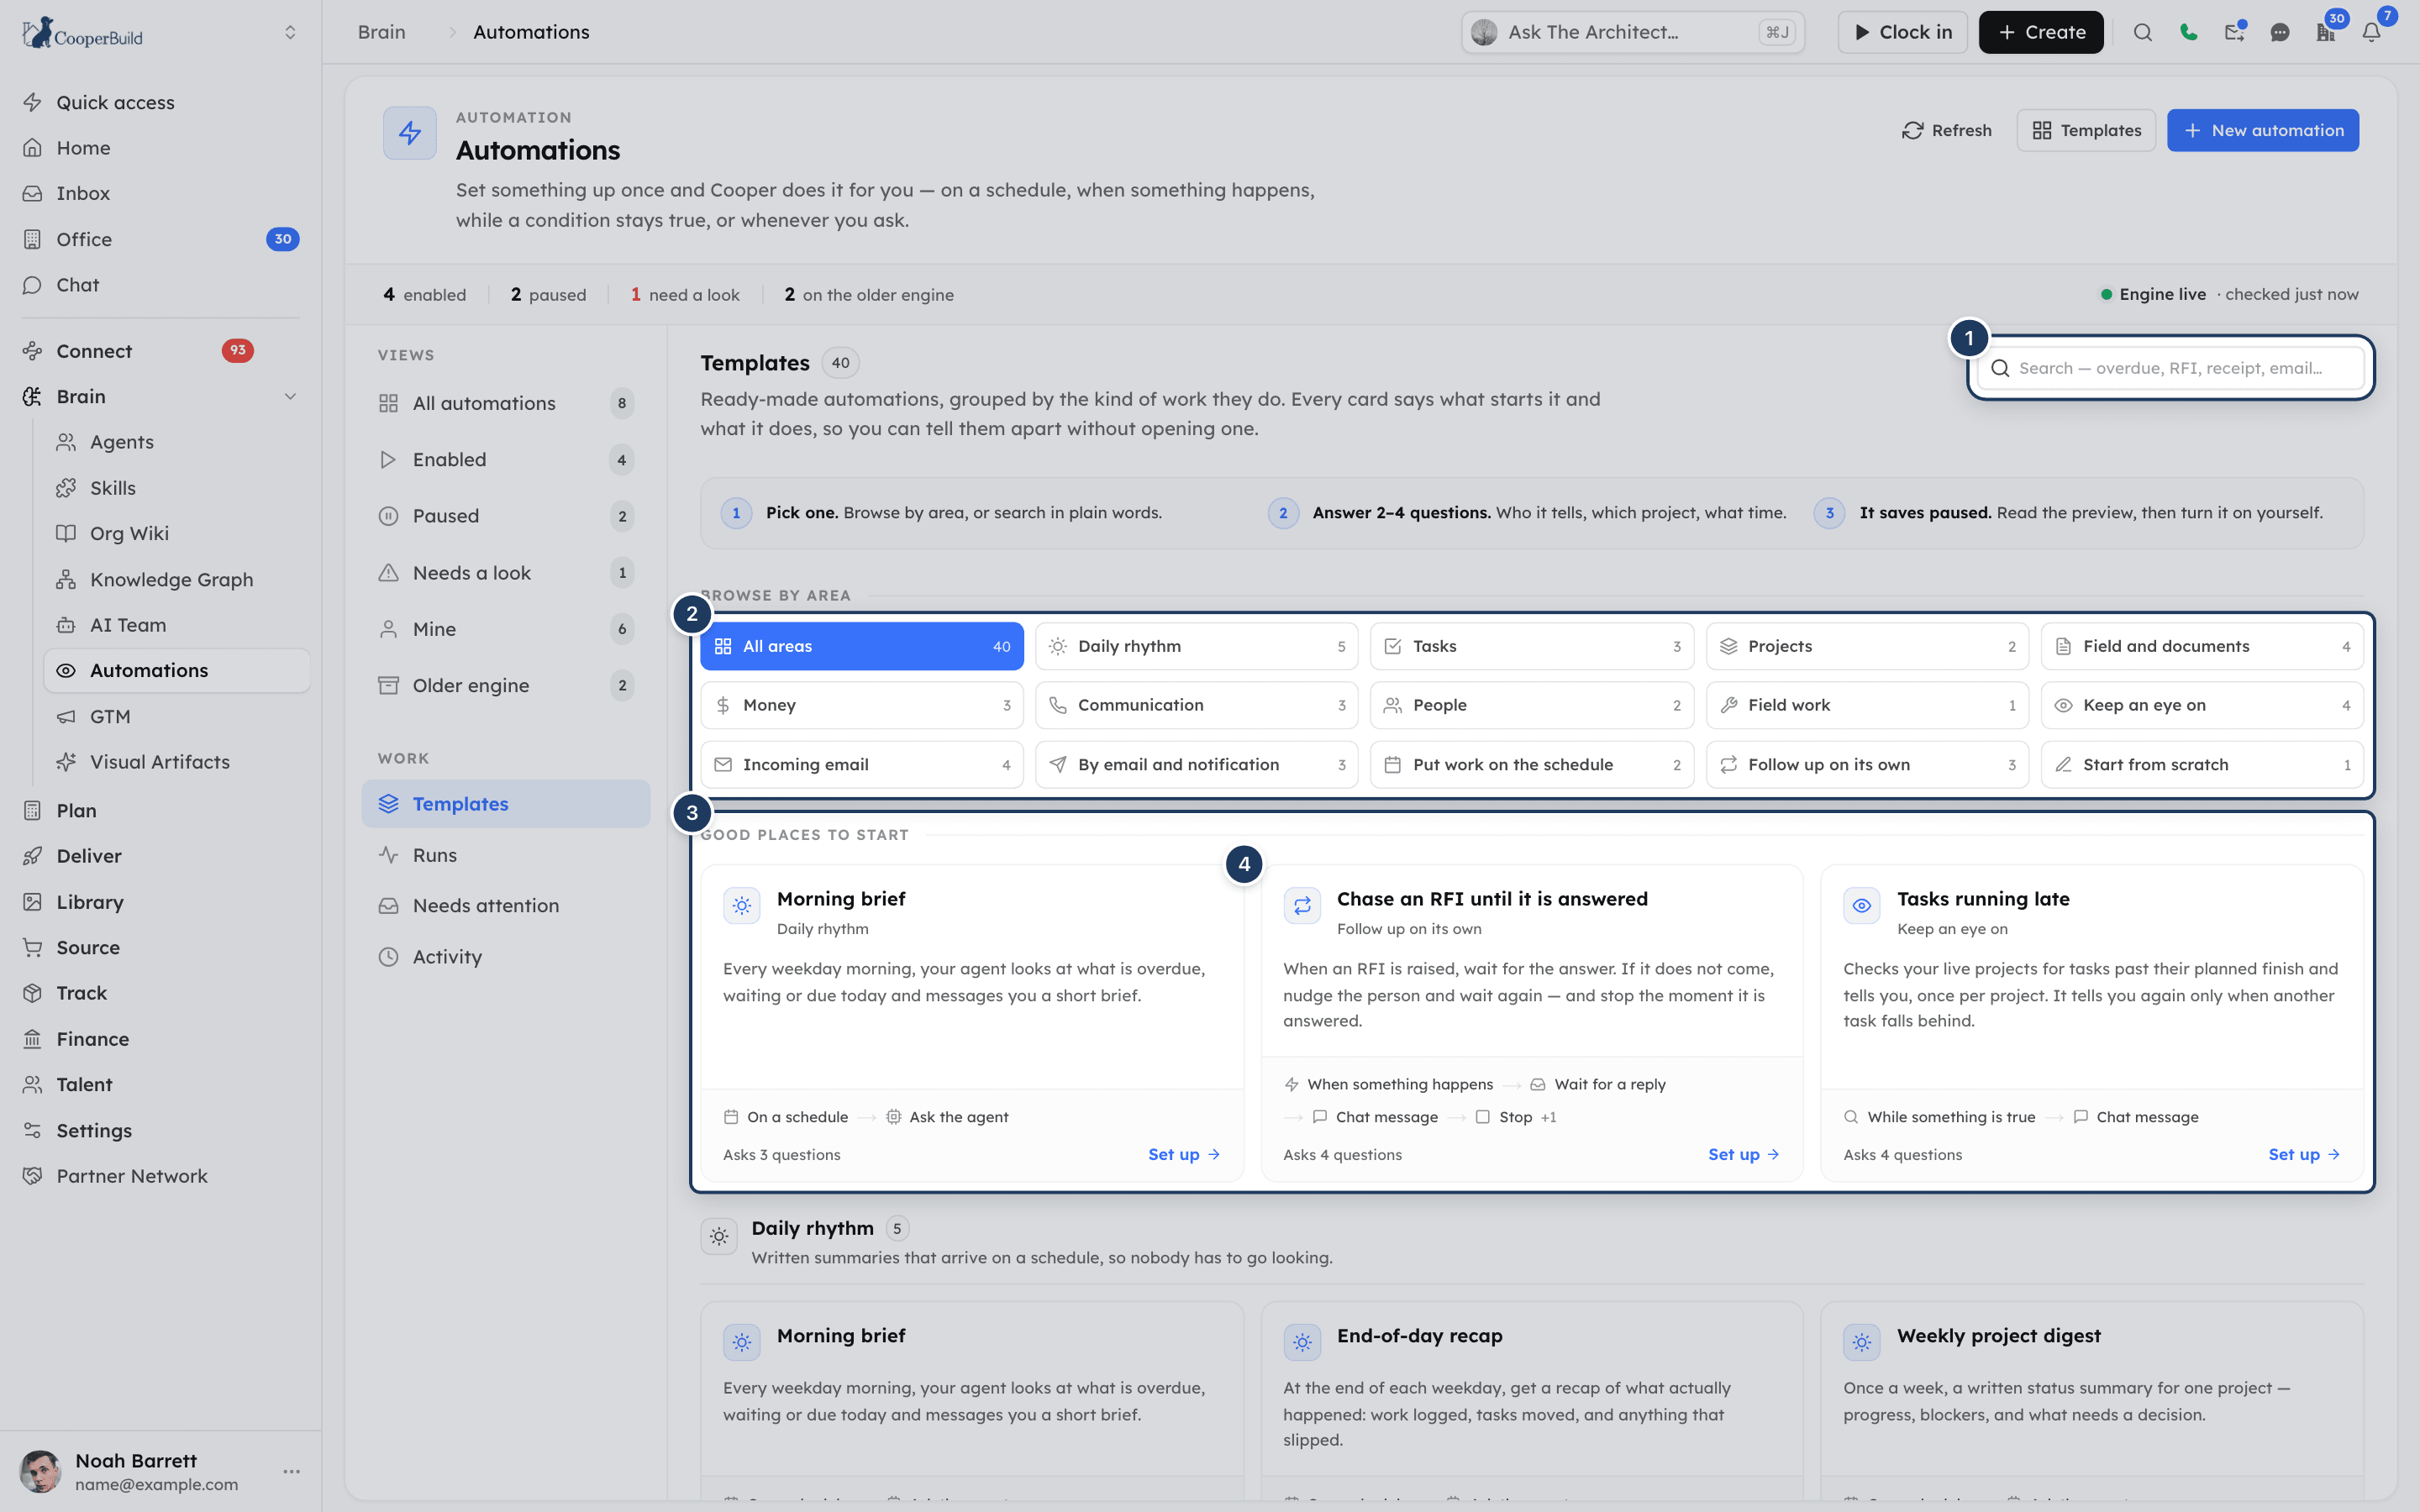Click the Brain breadcrumb link

click(381, 32)
